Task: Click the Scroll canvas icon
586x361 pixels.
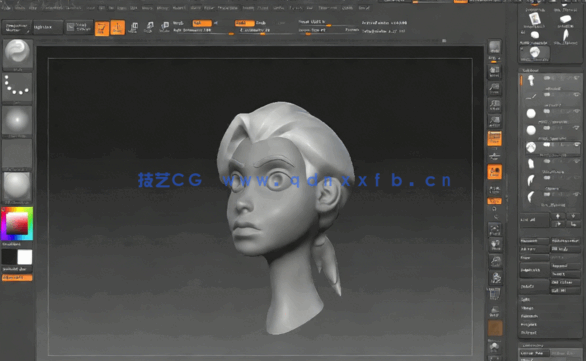Action: [494, 71]
